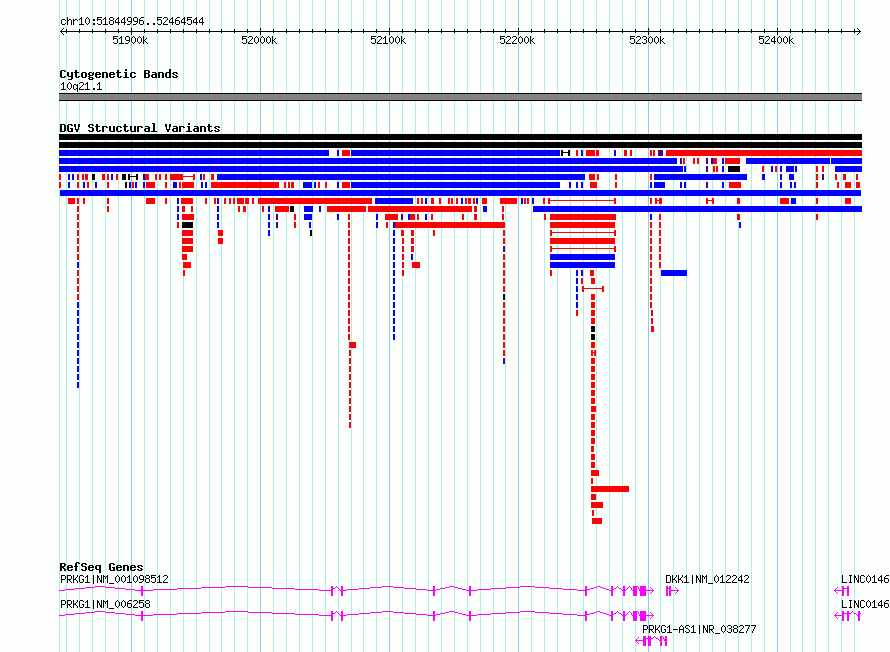This screenshot has height=652, width=890.
Task: Open the PRKG1-AS1|NR_038277 gene label
Action: (x=699, y=629)
